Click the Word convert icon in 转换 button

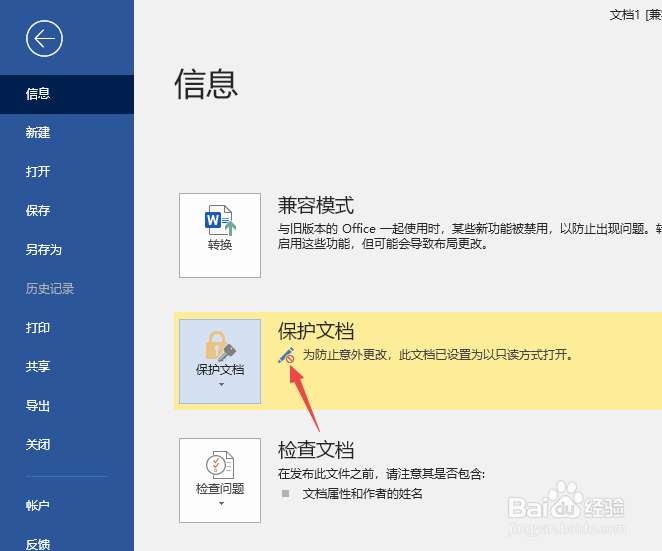pos(220,220)
